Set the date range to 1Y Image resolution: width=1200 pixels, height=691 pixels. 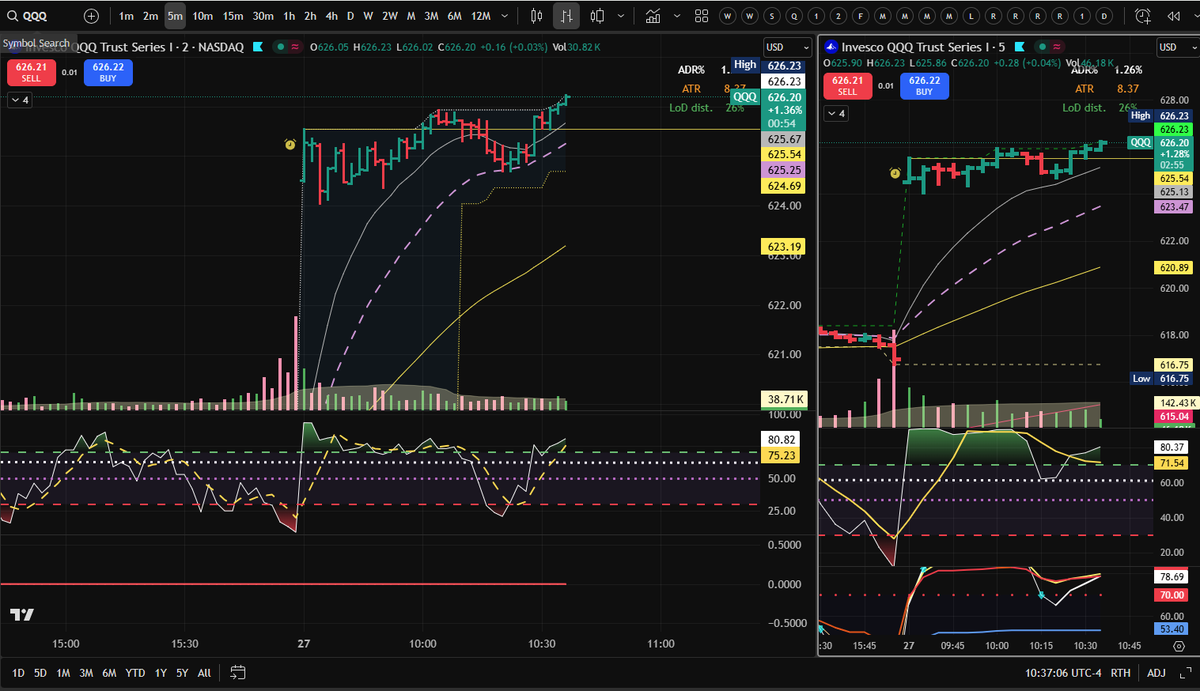[161, 673]
